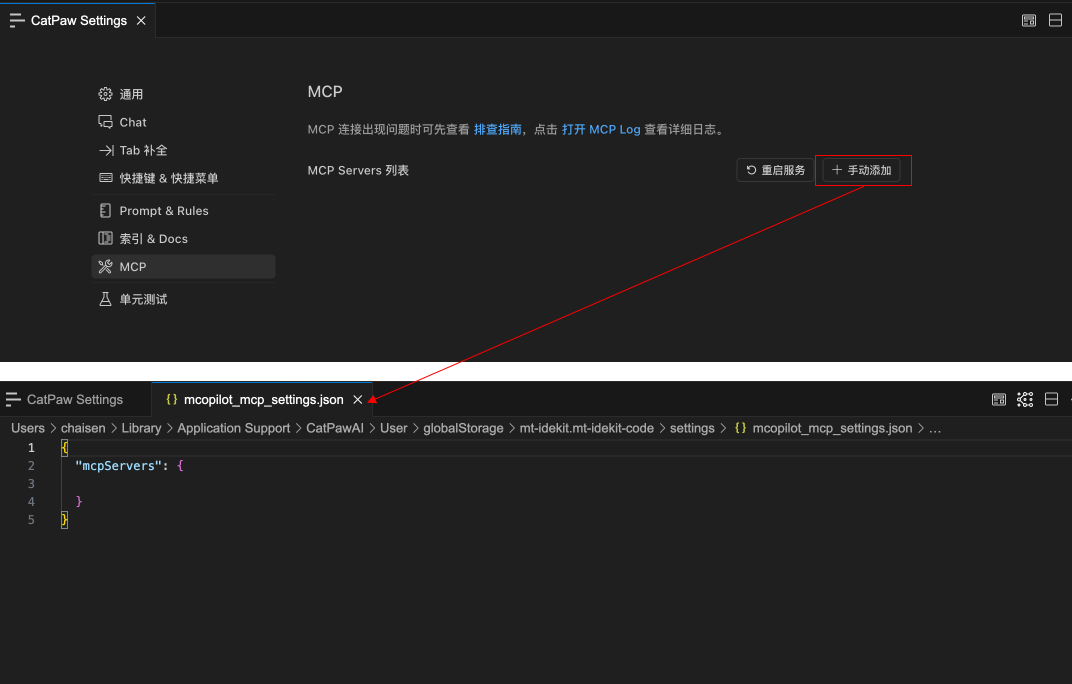The height and width of the screenshot is (684, 1072).
Task: Open the Prompt & Rules section
Action: 163,211
